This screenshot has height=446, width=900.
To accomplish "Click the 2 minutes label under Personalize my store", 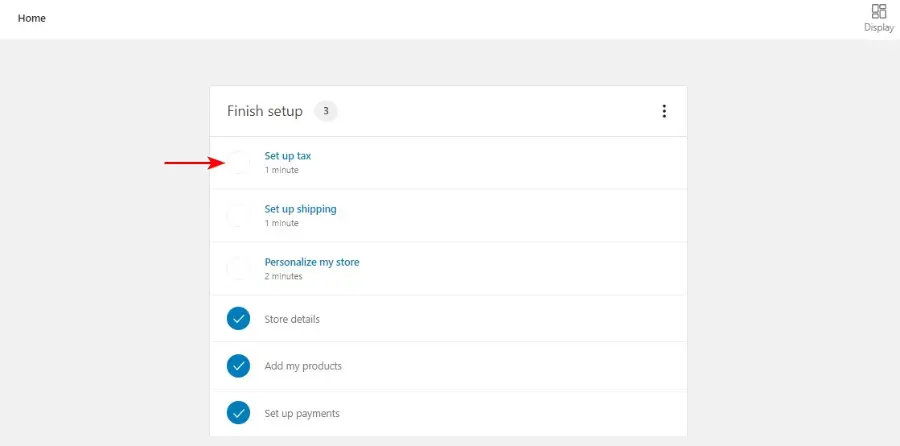I will pos(283,276).
